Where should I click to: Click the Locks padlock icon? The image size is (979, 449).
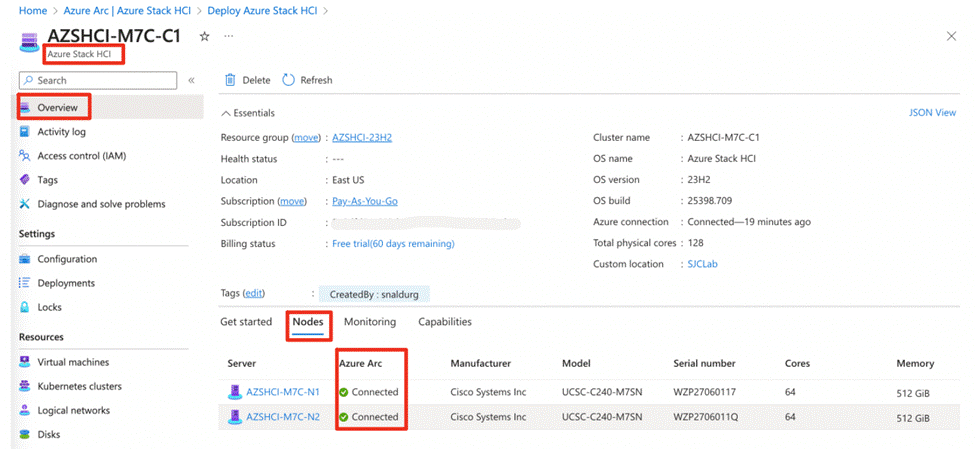(x=25, y=307)
